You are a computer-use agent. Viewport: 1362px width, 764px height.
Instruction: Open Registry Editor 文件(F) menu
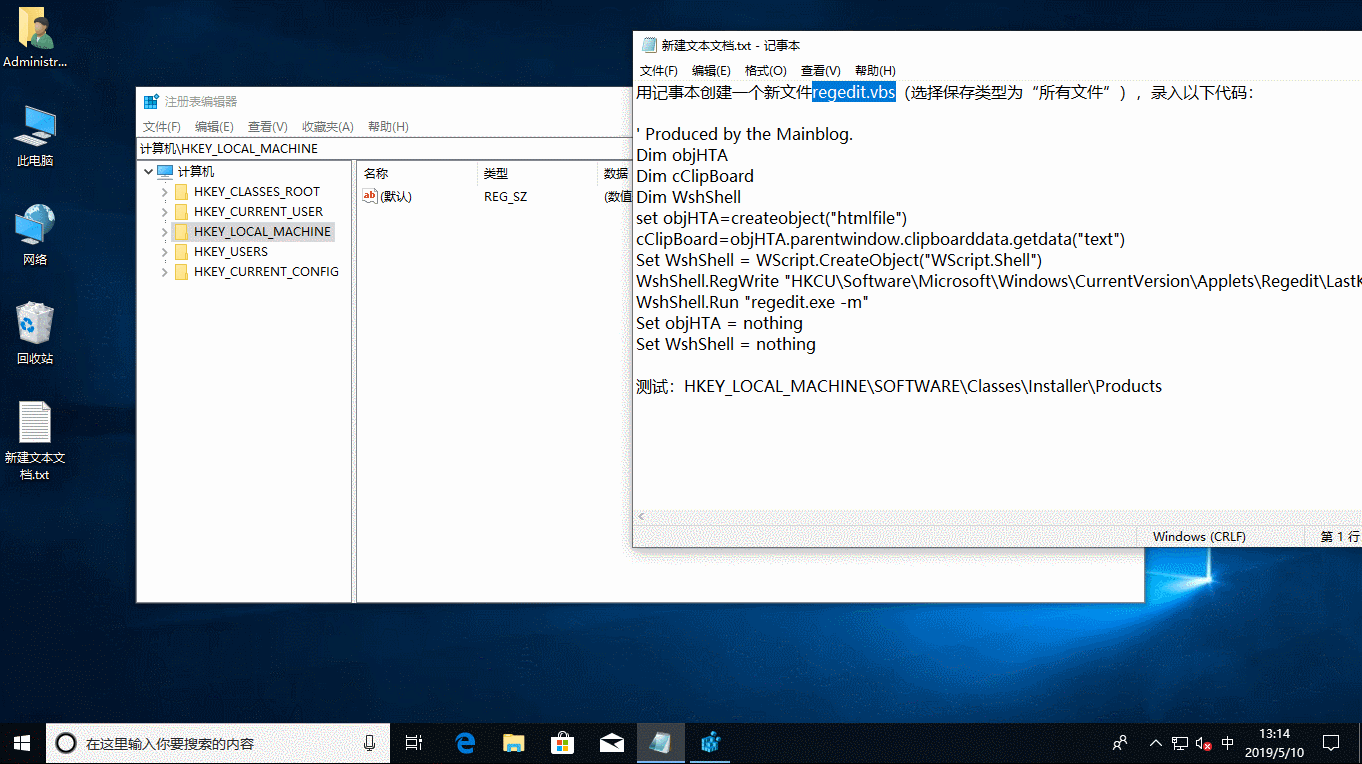click(x=162, y=127)
